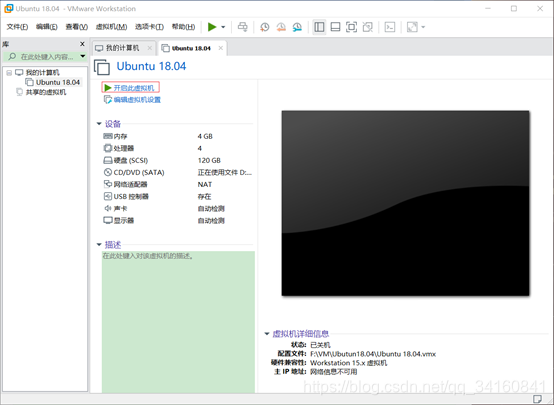Select 共享的虚拟机 in the library tree
Screen dimensions: 554x405
click(46, 92)
